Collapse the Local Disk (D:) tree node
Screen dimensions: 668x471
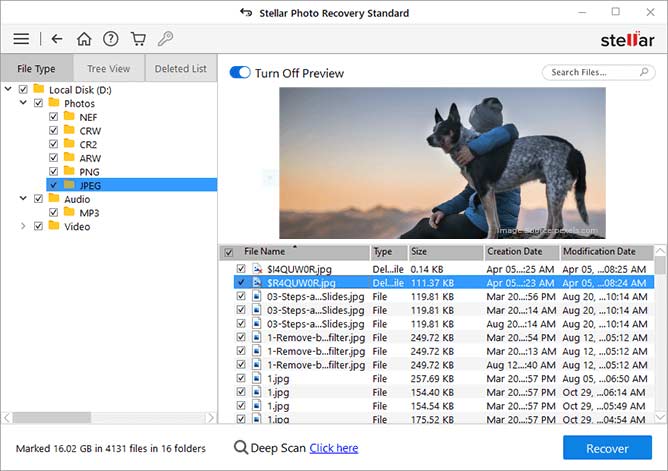[8, 89]
